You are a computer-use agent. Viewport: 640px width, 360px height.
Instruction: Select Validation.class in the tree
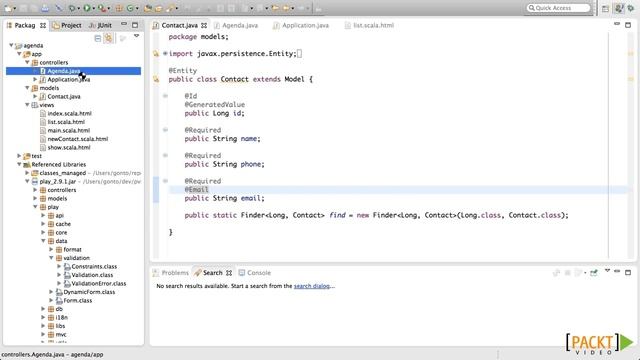92,275
